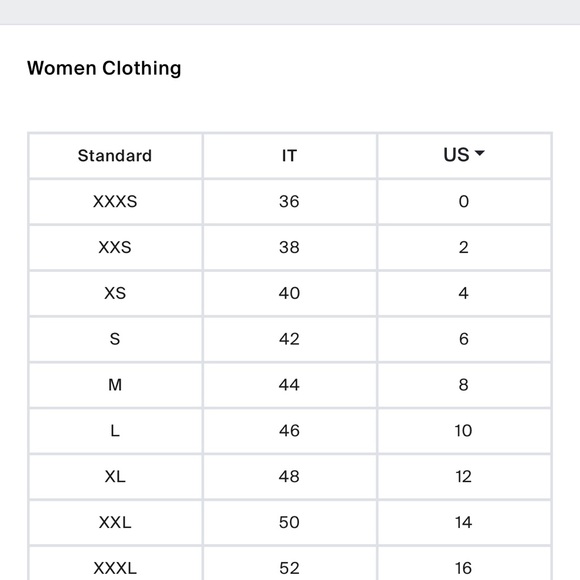
Task: Click the US size 10 cell
Action: [464, 431]
